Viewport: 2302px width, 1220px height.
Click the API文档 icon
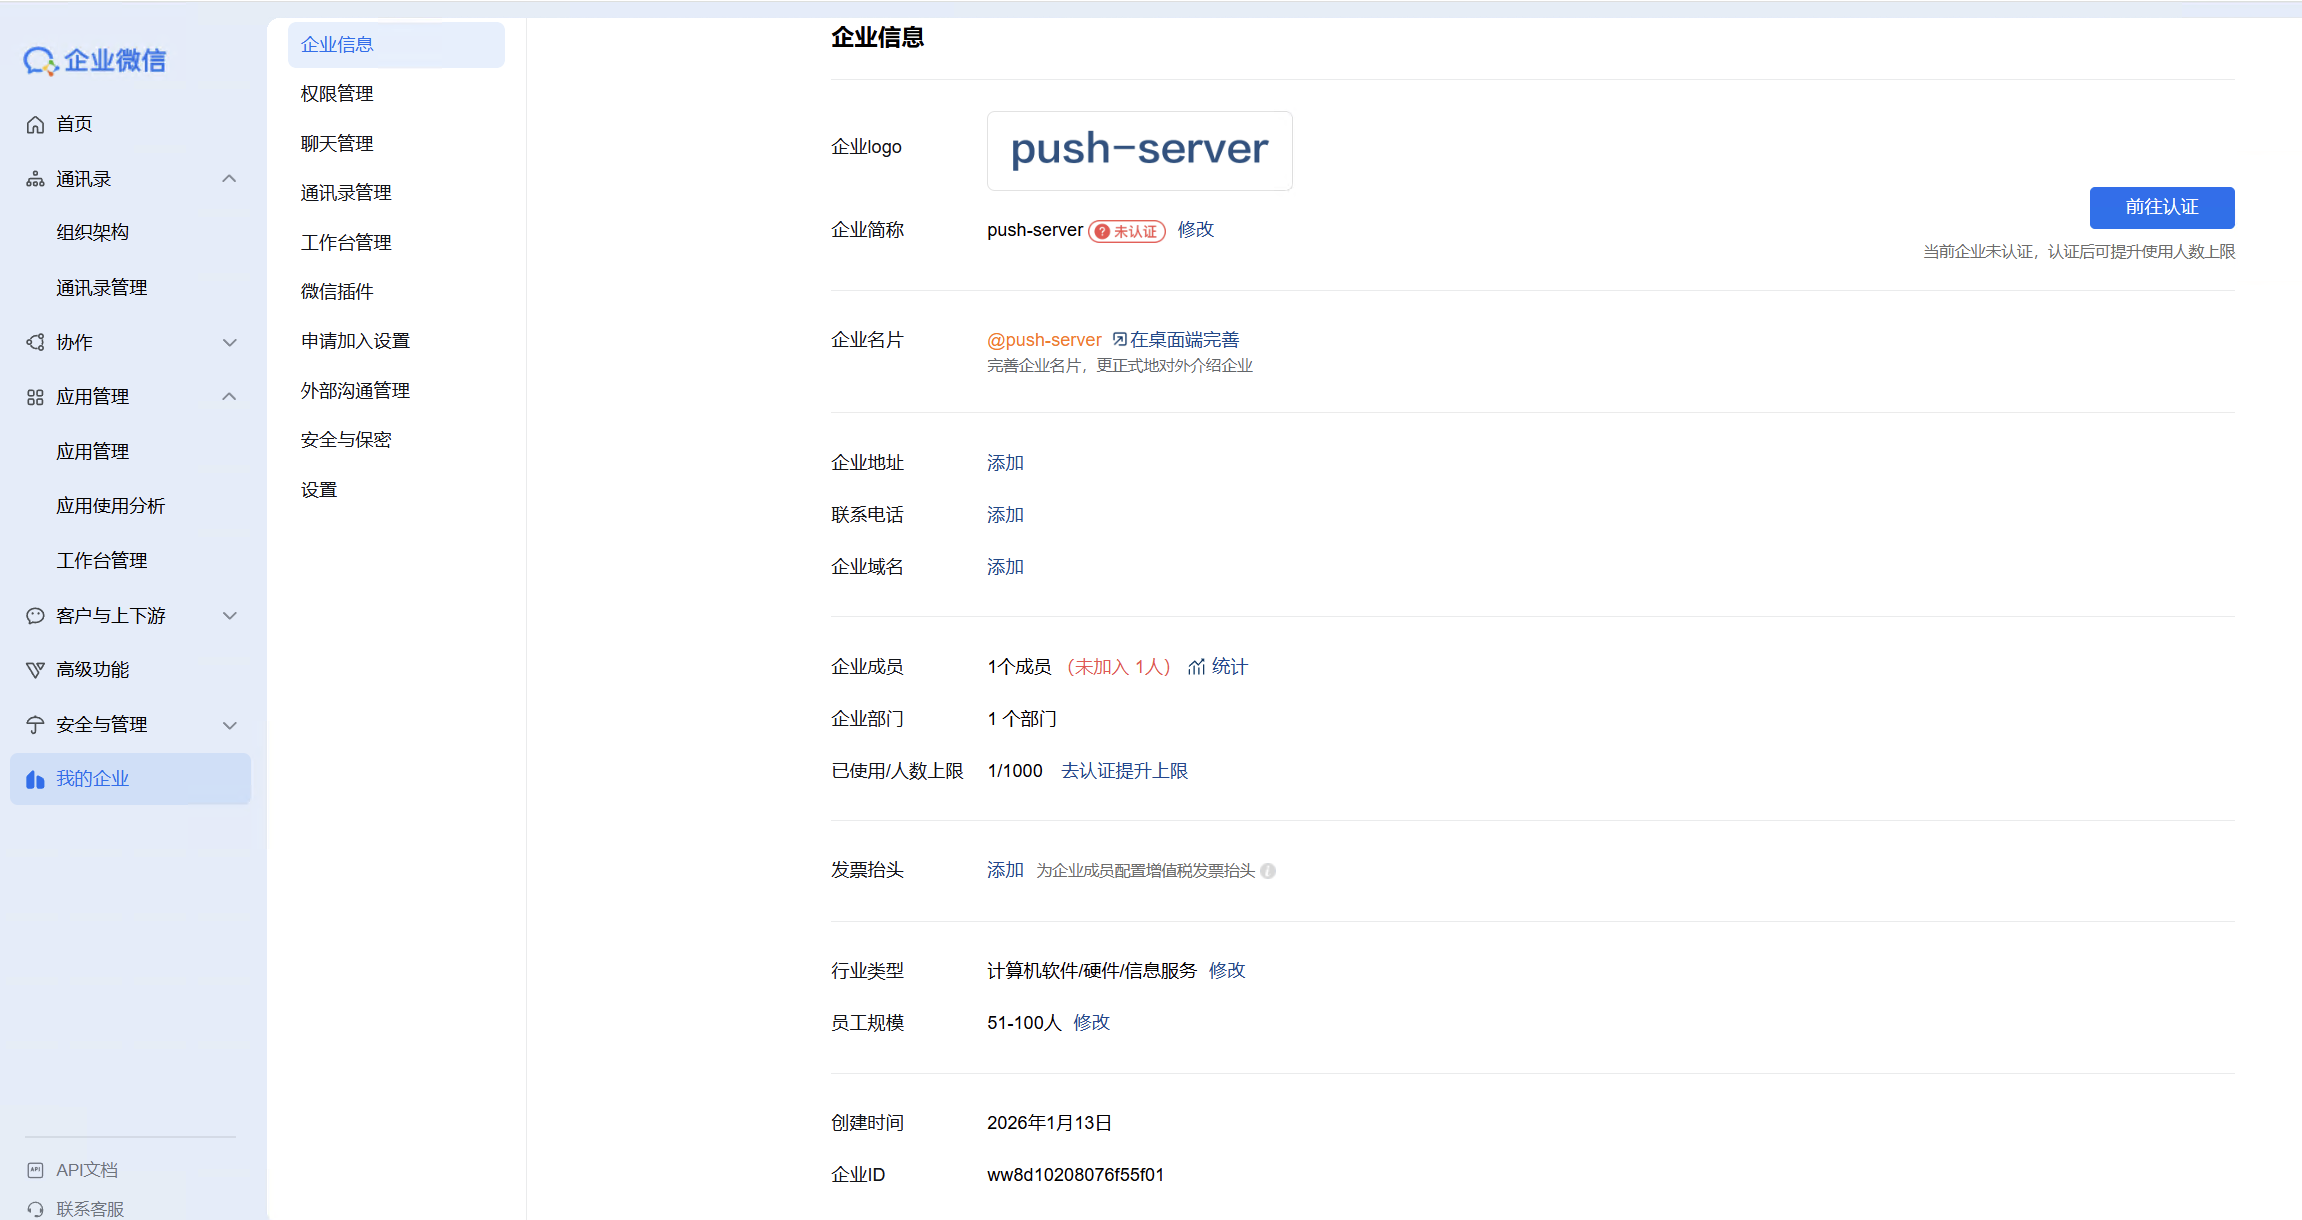[x=35, y=1170]
